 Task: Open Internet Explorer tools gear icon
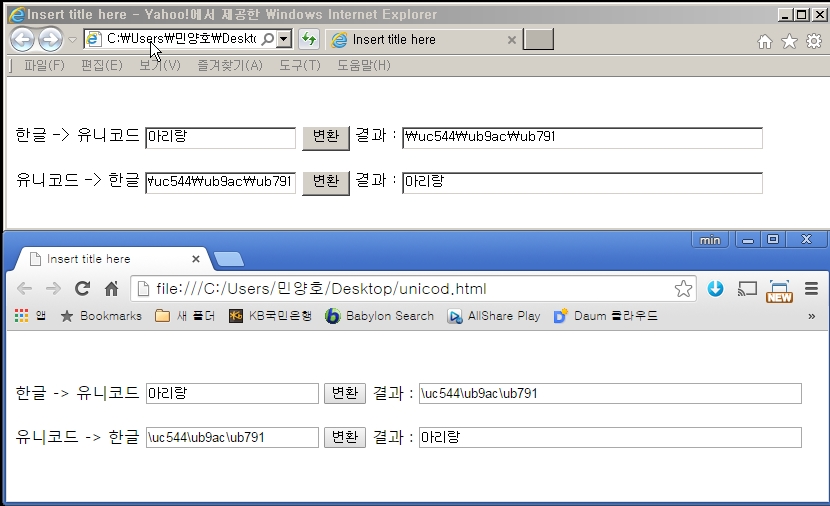pyautogui.click(x=814, y=41)
